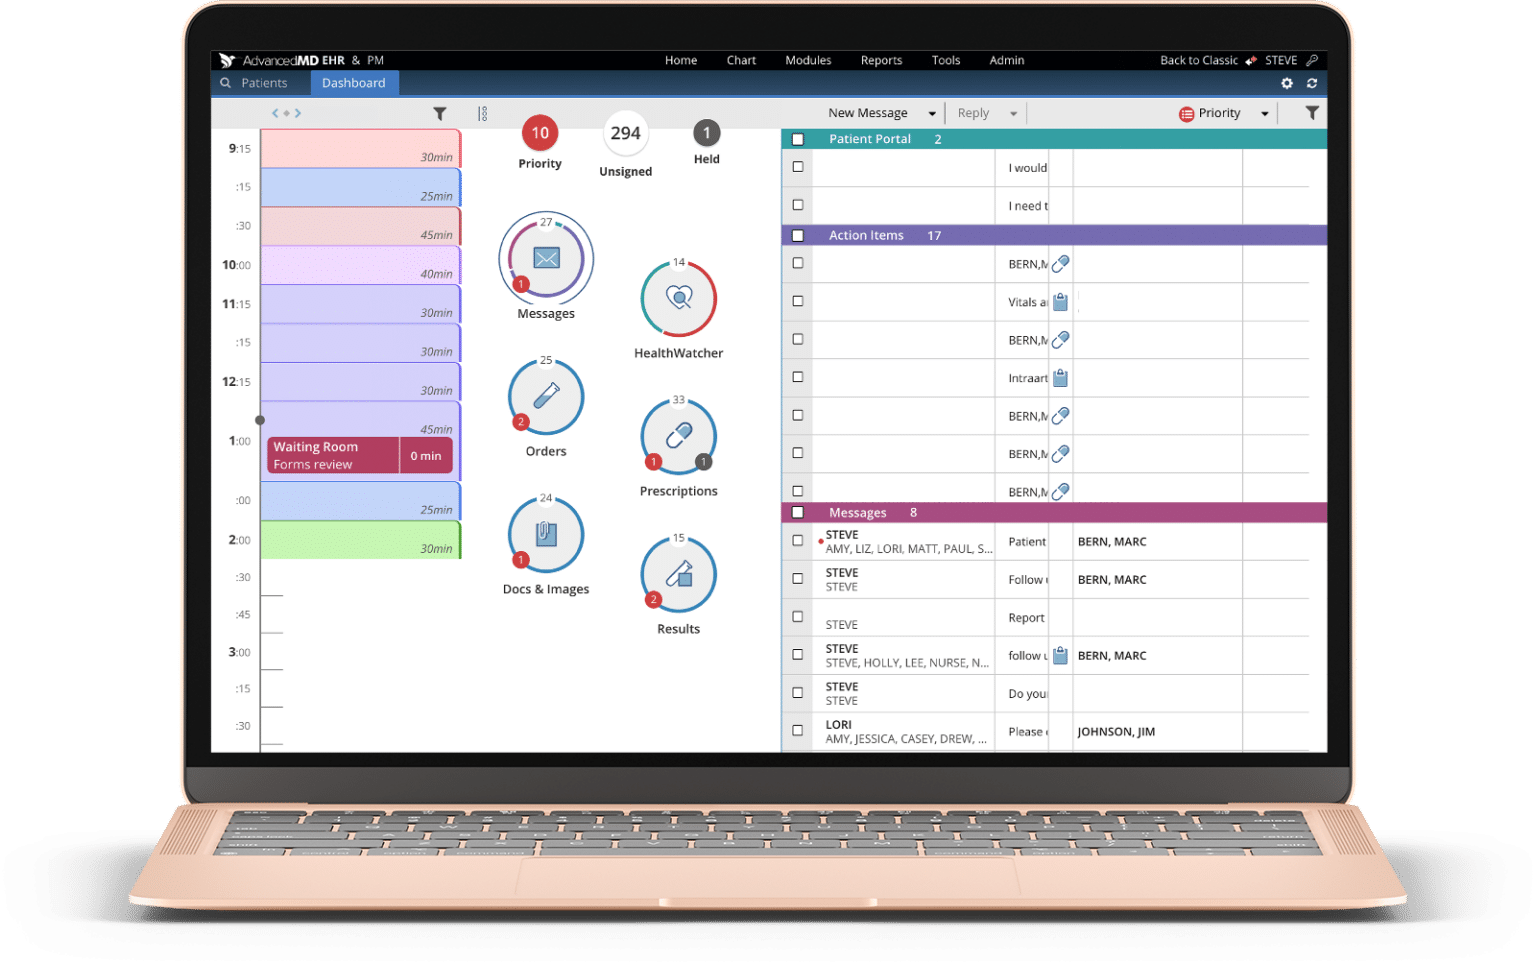Switch to the Dashboard tab
Image resolution: width=1536 pixels, height=963 pixels.
[x=354, y=83]
